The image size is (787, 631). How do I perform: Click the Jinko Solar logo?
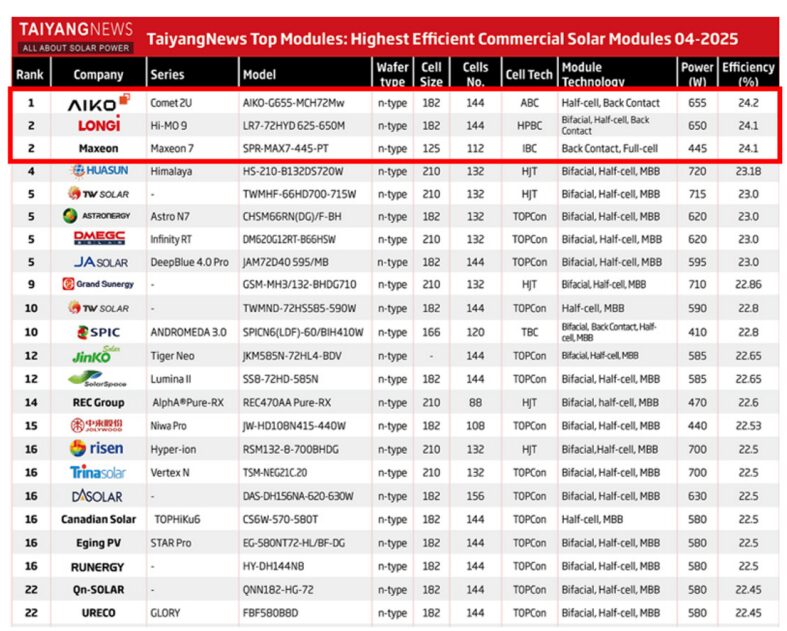pos(98,355)
